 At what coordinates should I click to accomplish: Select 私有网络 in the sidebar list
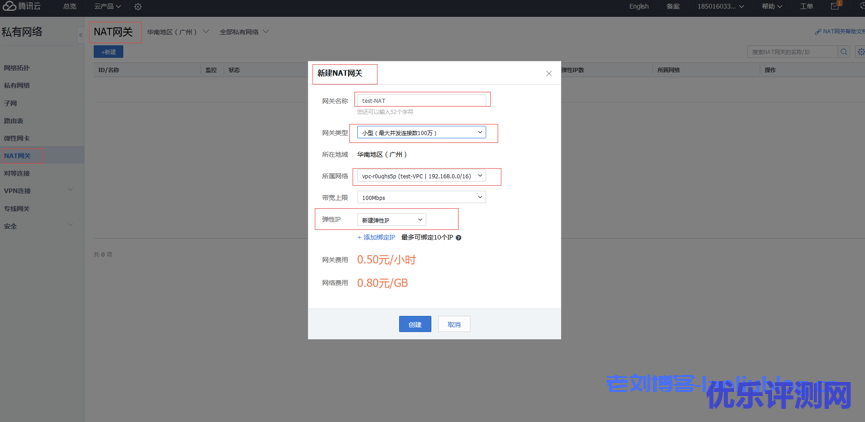pos(17,86)
